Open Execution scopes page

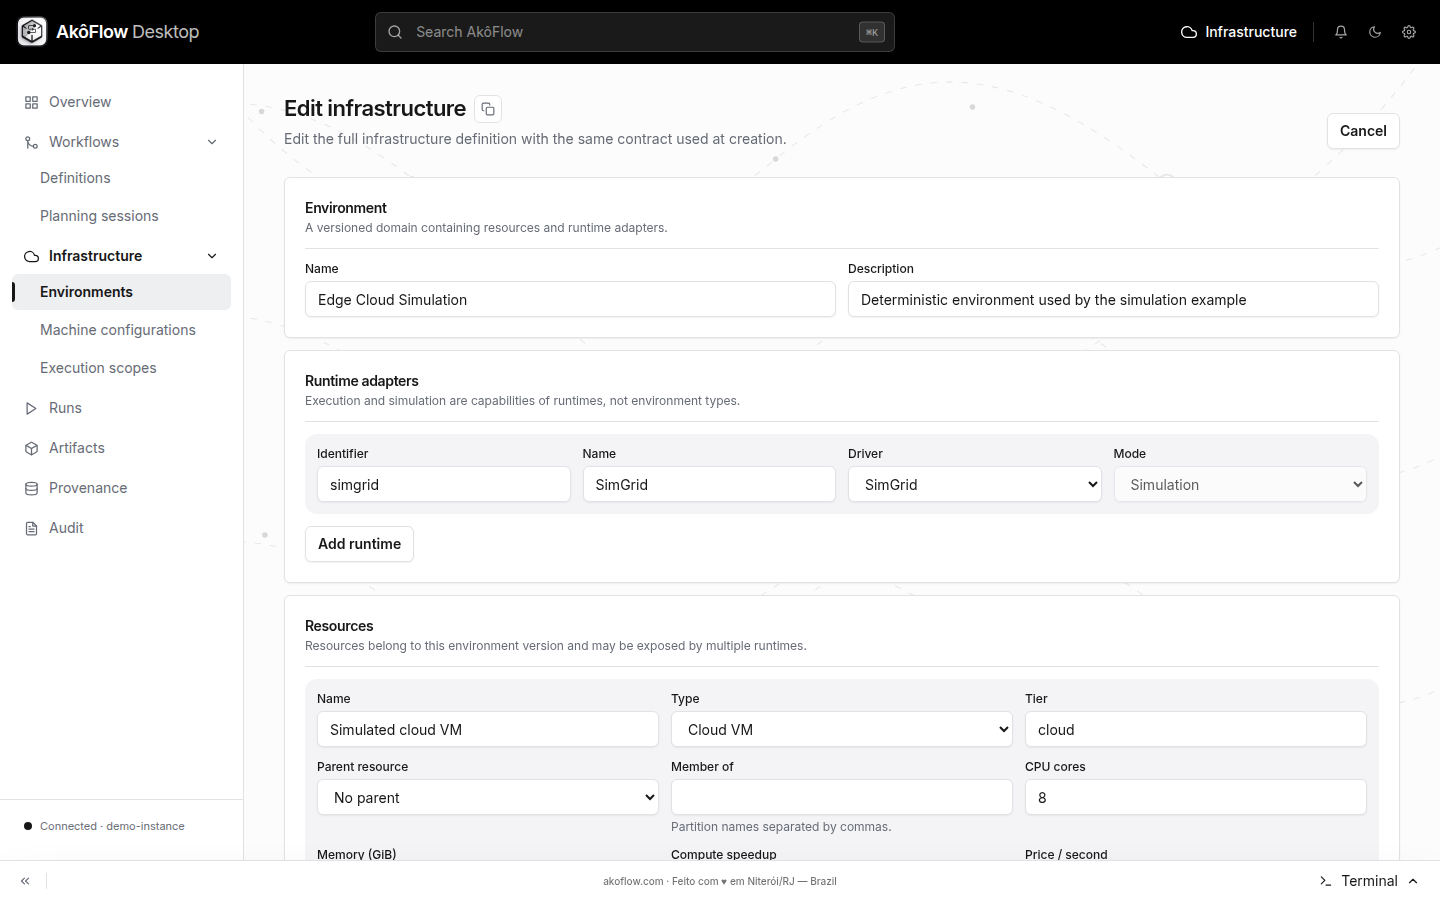[98, 368]
